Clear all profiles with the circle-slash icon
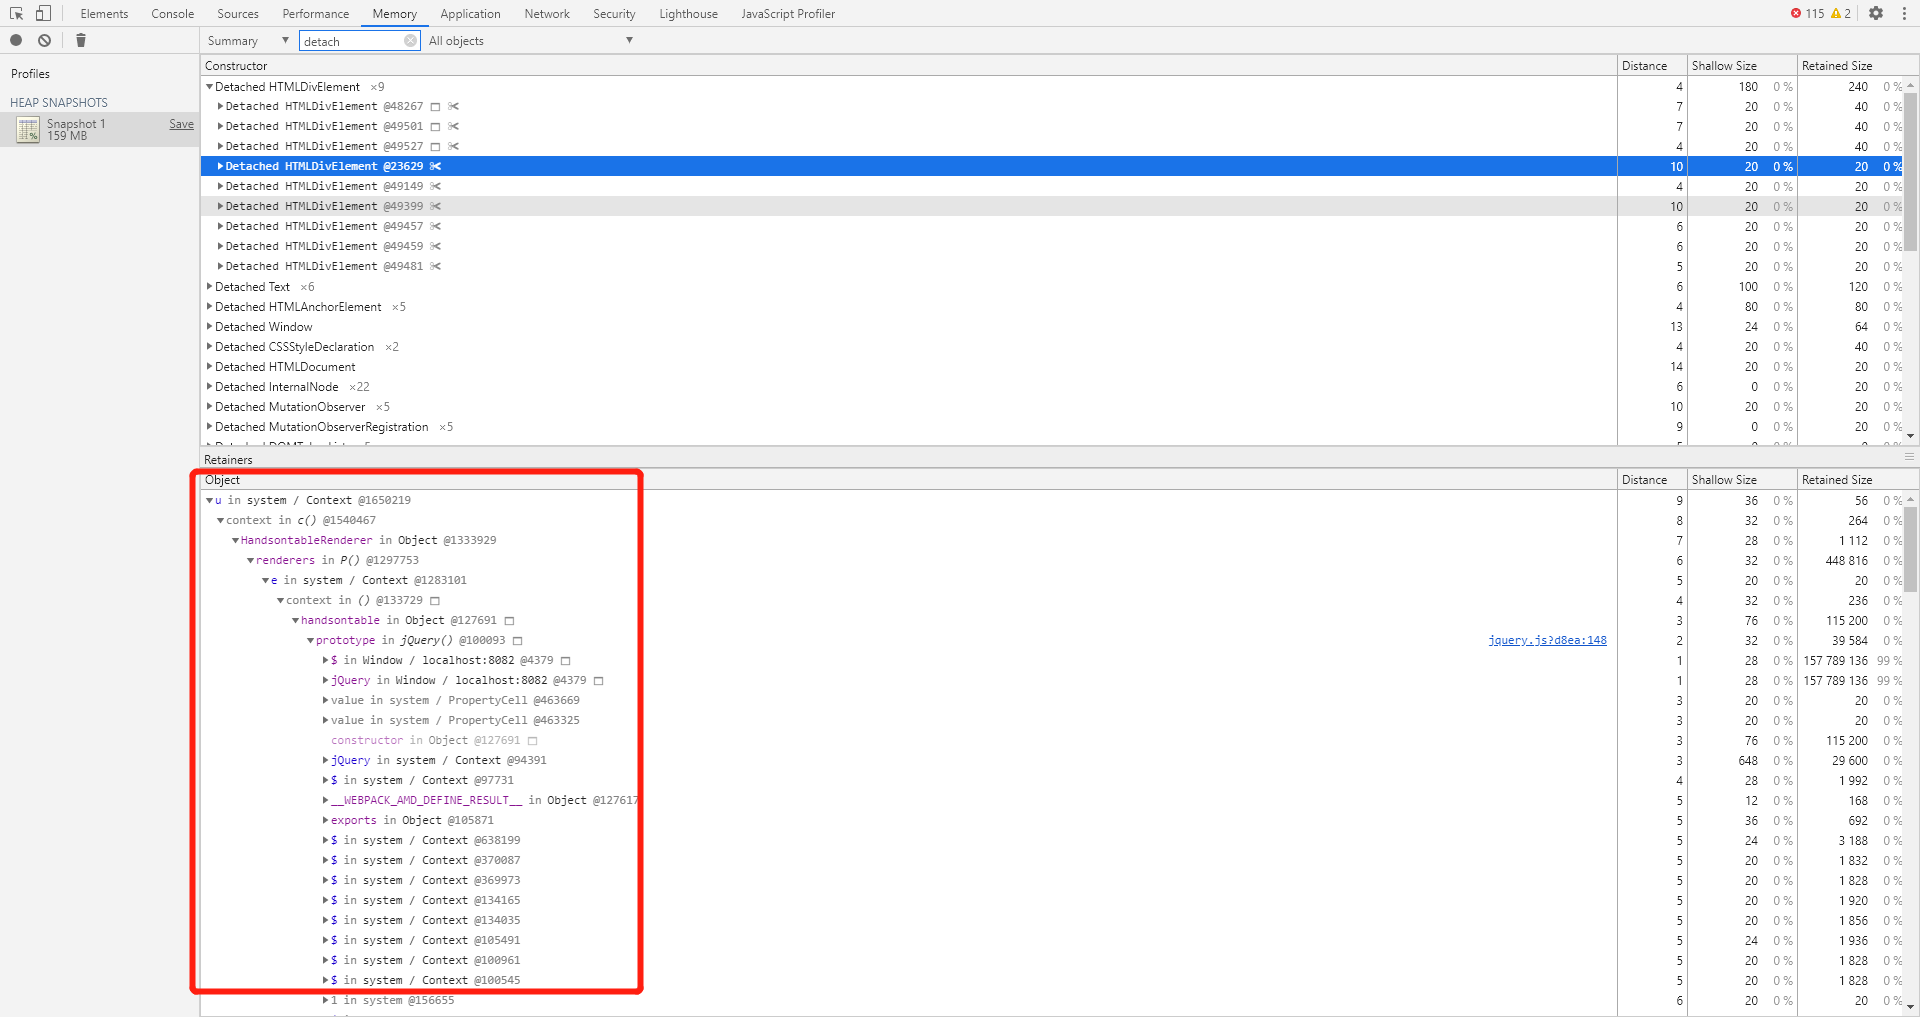The width and height of the screenshot is (1920, 1017). click(x=44, y=40)
